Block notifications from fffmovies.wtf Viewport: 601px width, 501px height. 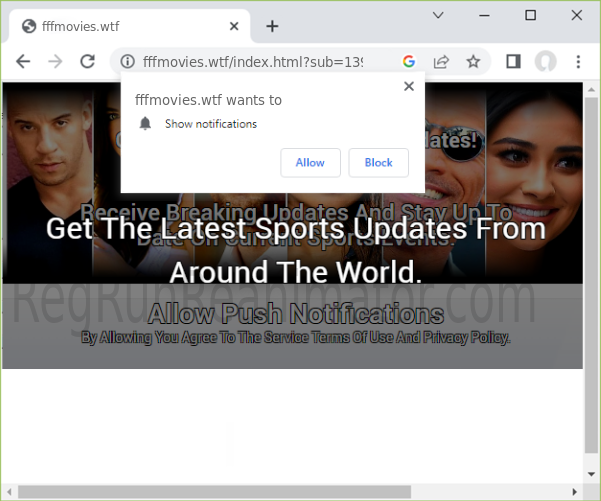[x=378, y=163]
